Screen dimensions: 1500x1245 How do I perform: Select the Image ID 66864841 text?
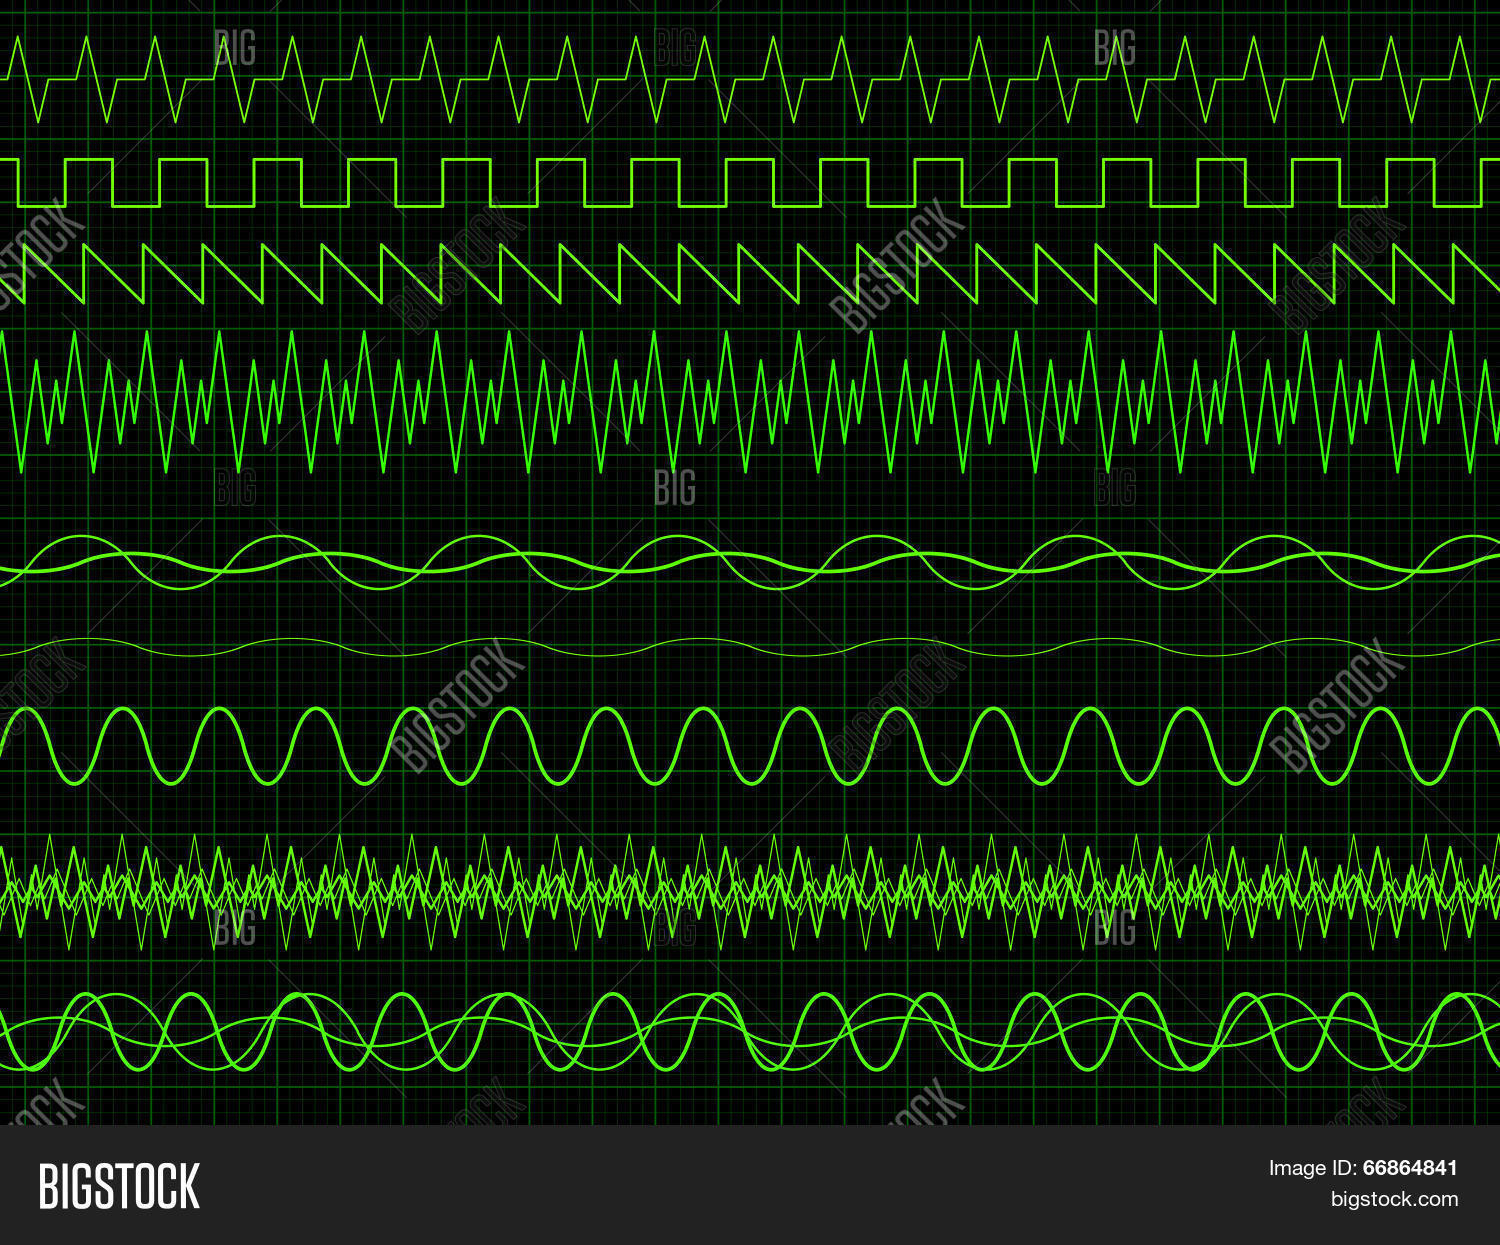[x=1363, y=1167]
